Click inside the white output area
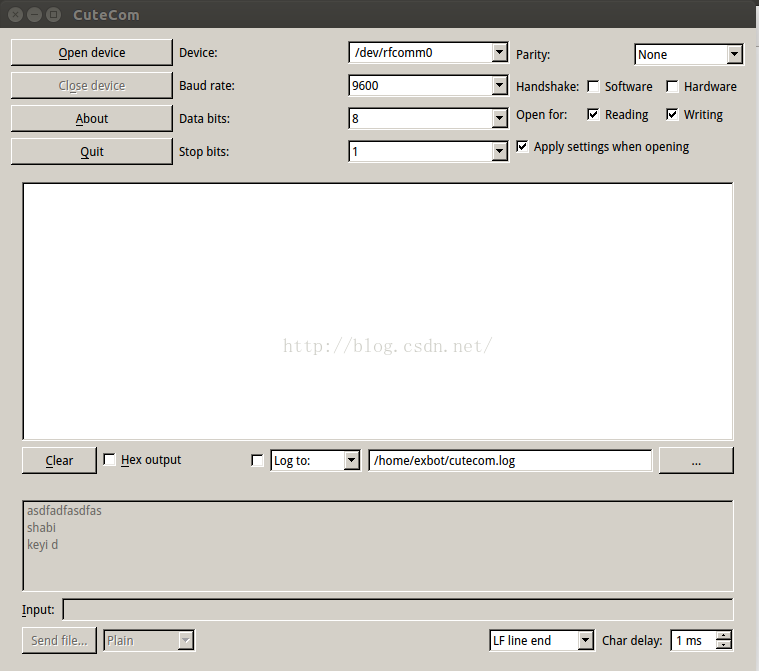 378,311
